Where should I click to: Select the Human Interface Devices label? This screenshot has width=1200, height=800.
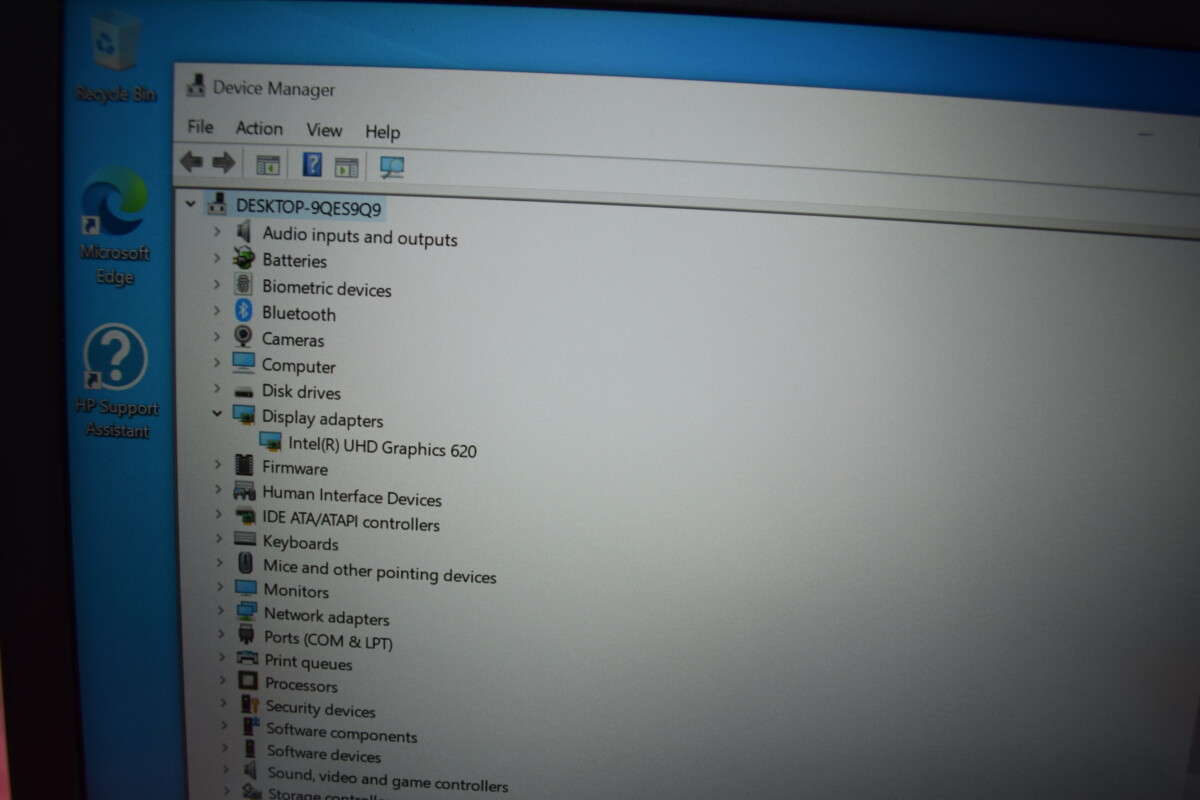pos(352,497)
